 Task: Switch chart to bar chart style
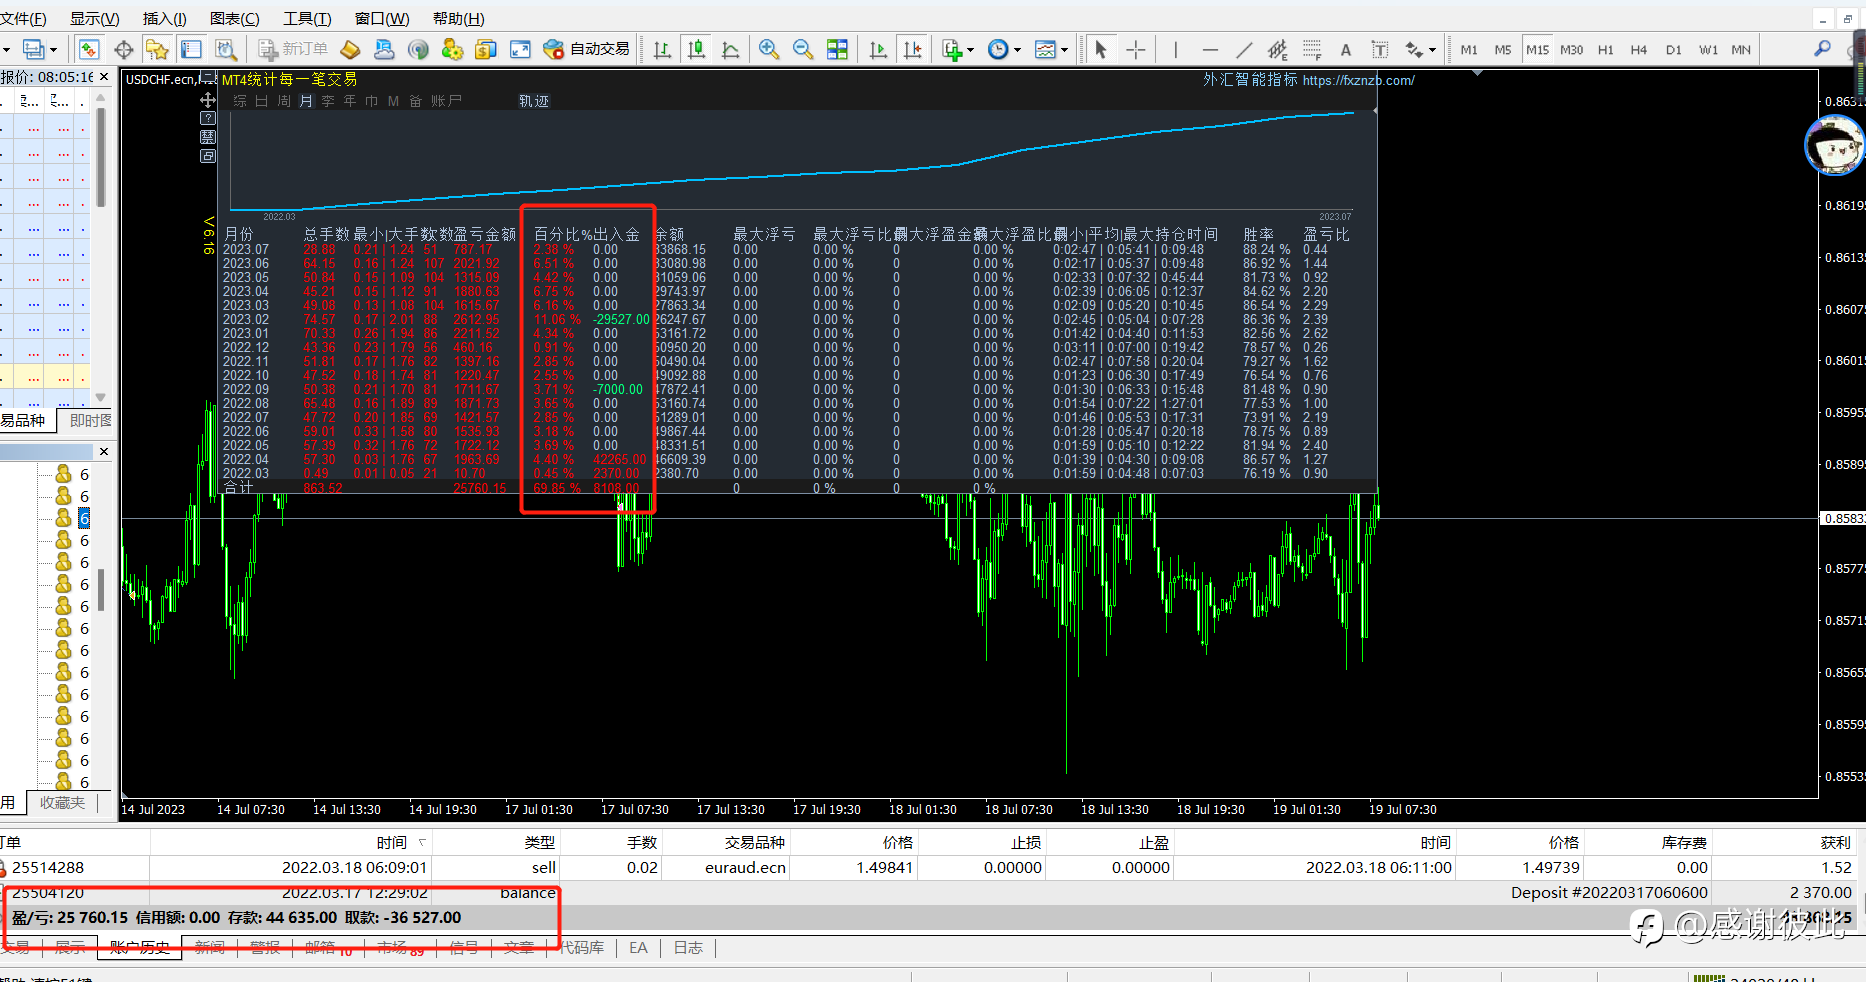[662, 49]
